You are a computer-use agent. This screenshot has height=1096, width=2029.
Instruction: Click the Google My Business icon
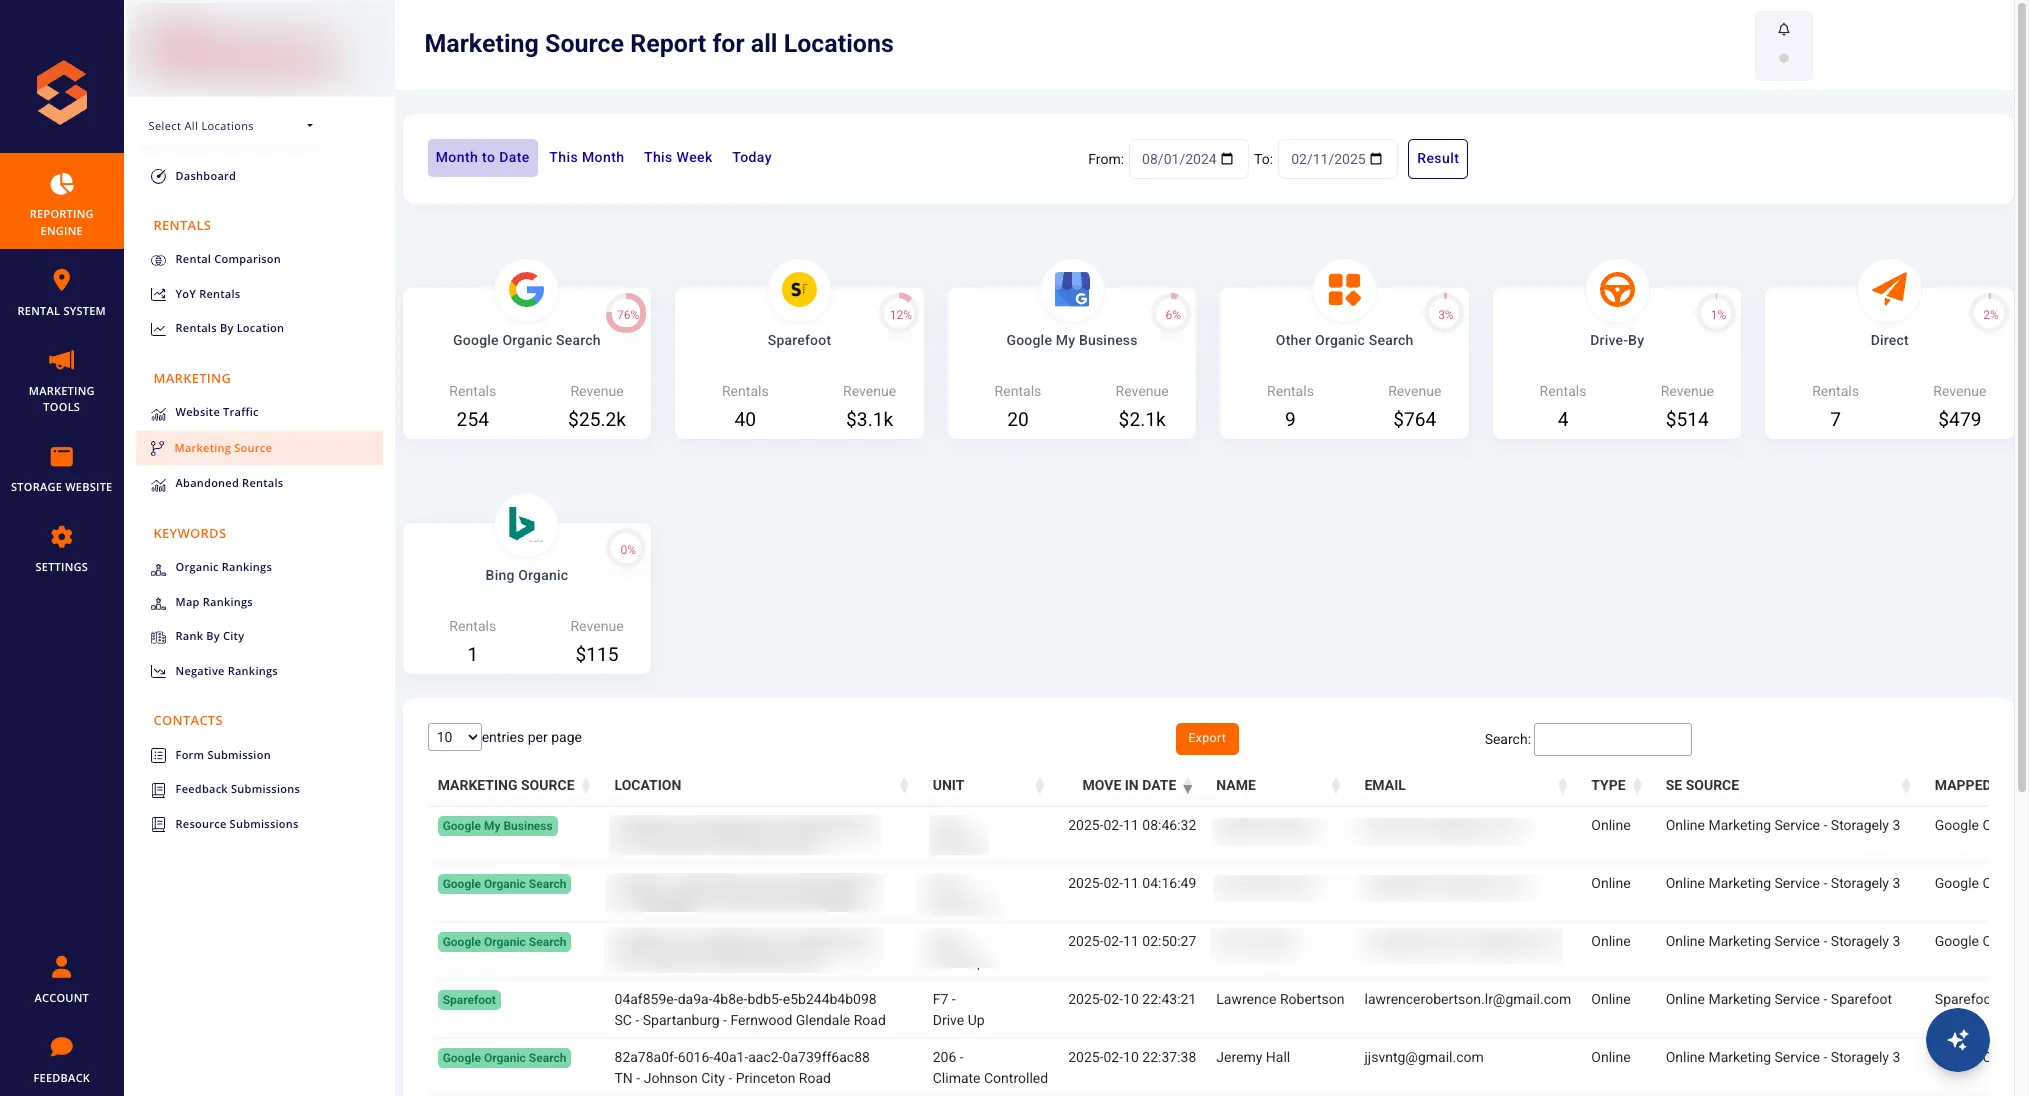click(1072, 290)
